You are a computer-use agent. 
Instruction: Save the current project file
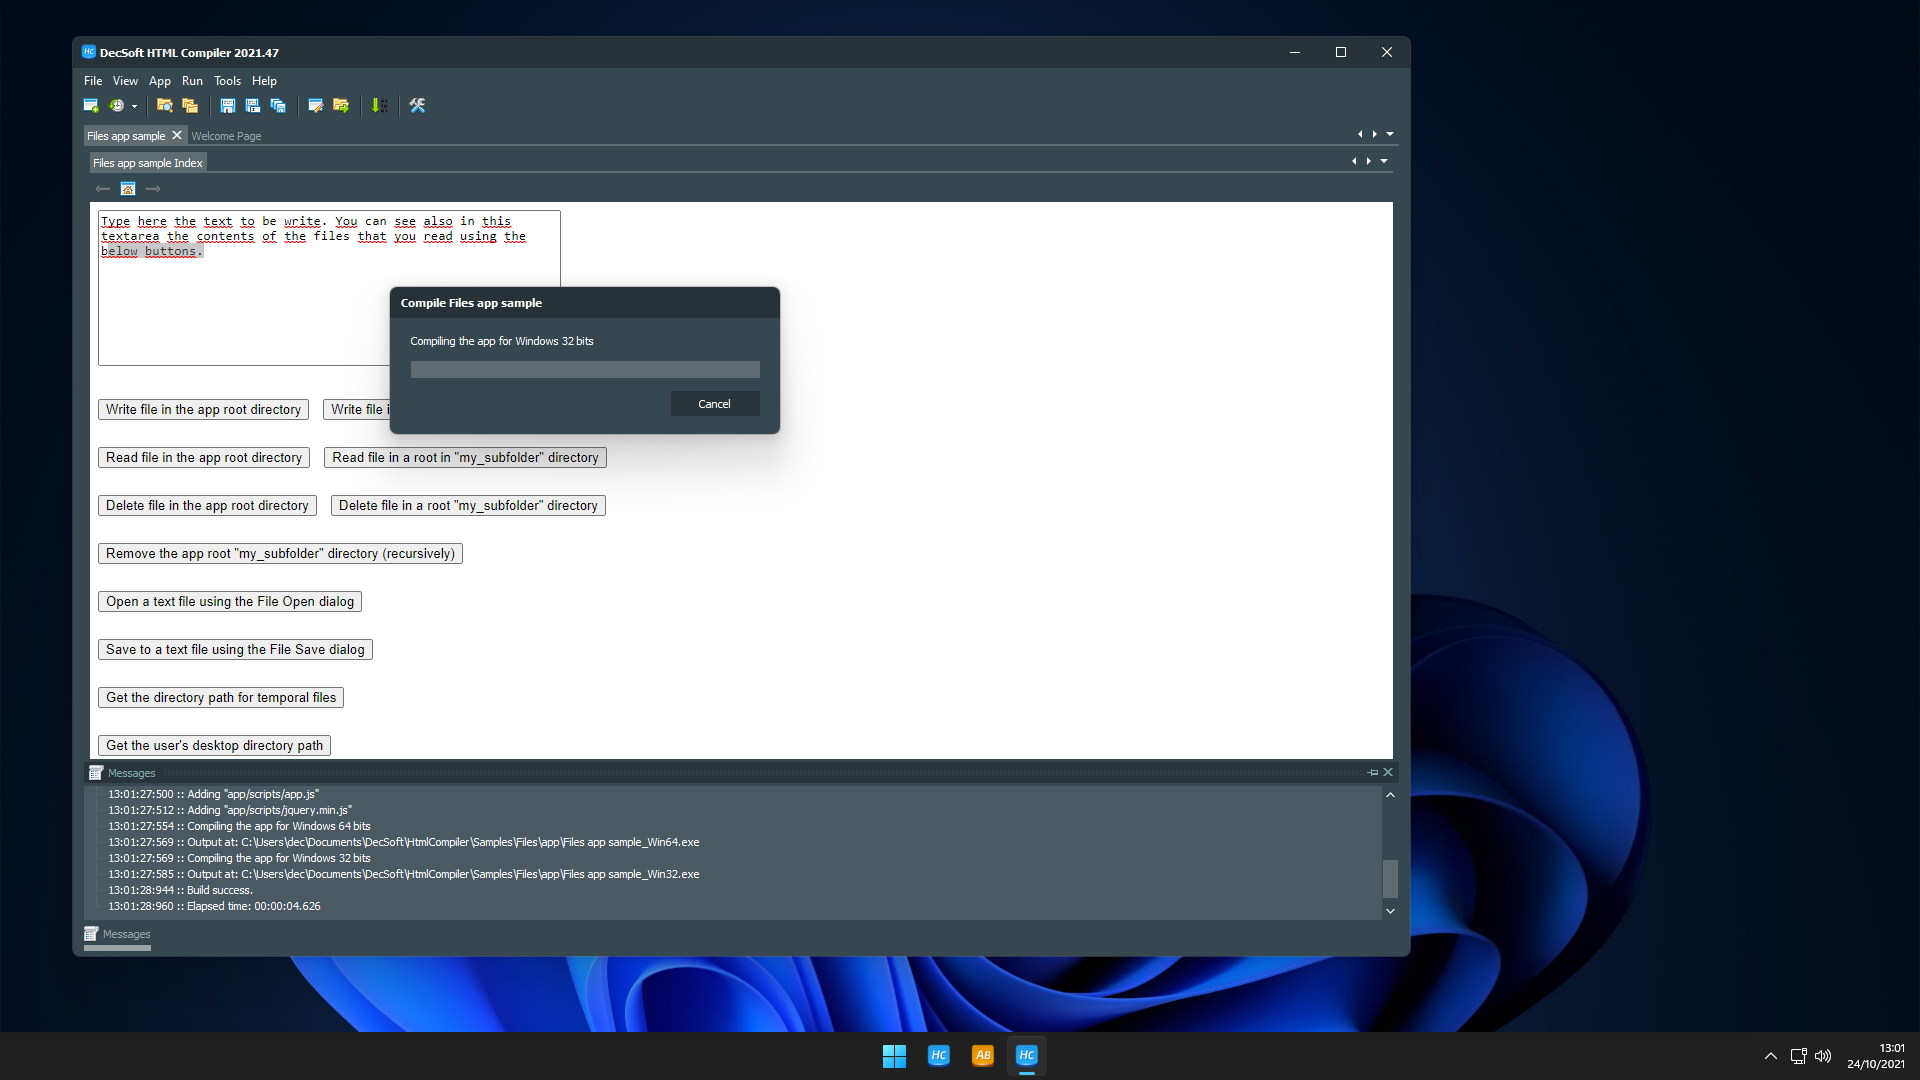tap(227, 105)
